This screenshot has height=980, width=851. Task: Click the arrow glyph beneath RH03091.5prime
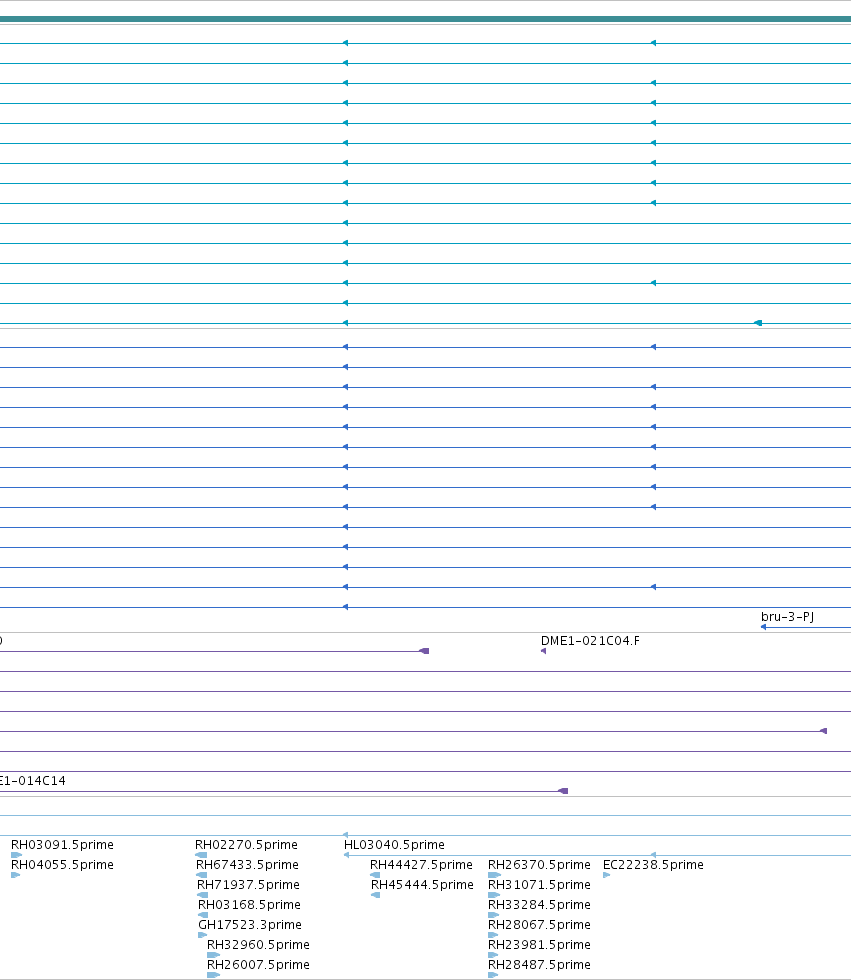[x=16, y=855]
